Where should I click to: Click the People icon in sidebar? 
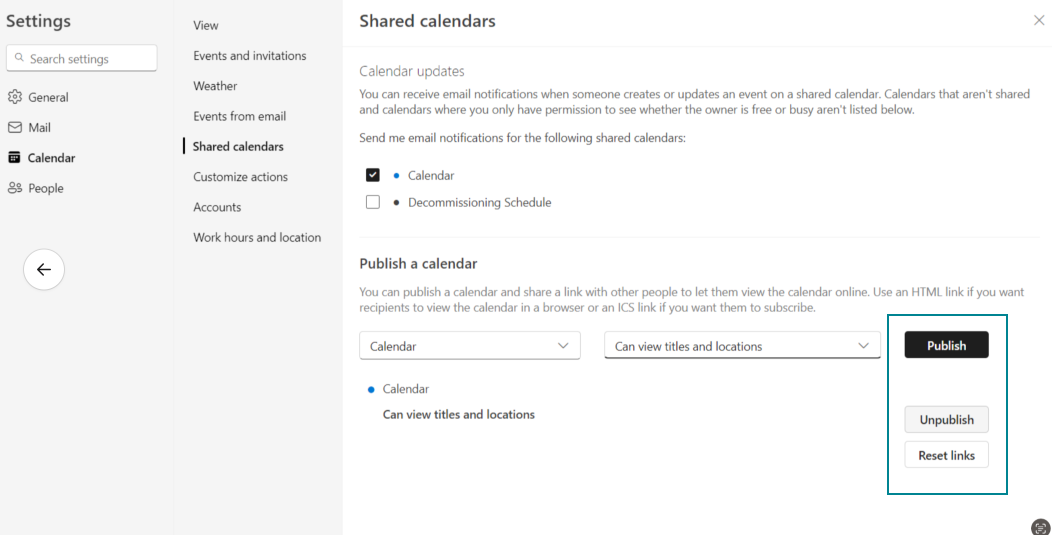15,188
